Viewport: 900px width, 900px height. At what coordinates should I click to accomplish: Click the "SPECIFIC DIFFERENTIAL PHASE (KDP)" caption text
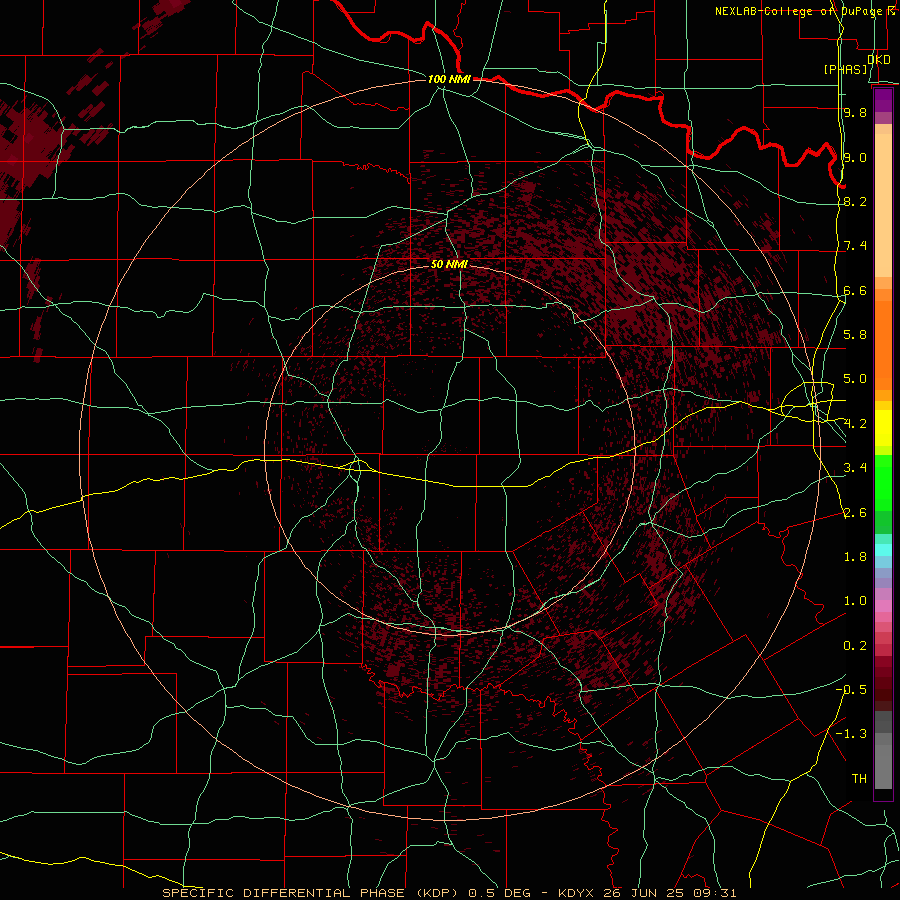pos(308,893)
